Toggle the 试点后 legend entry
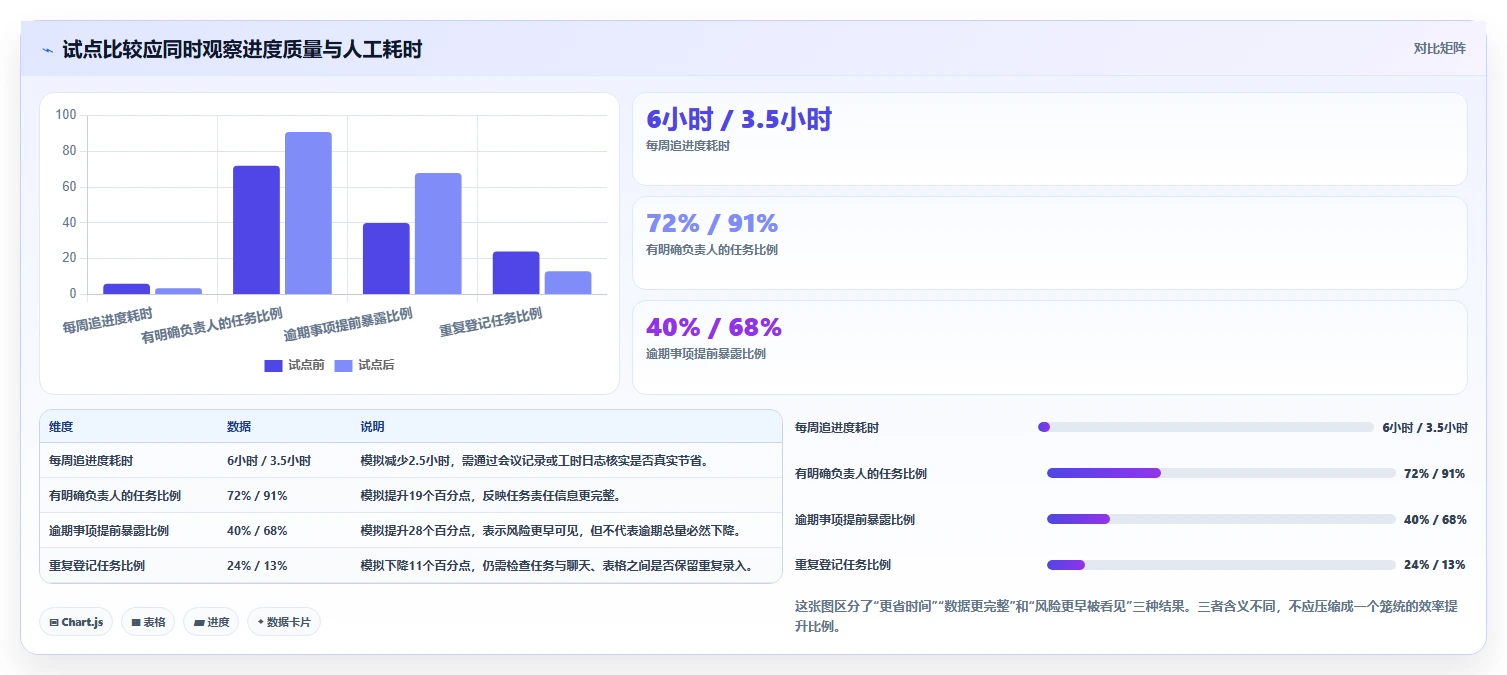1507x675 pixels. point(364,365)
